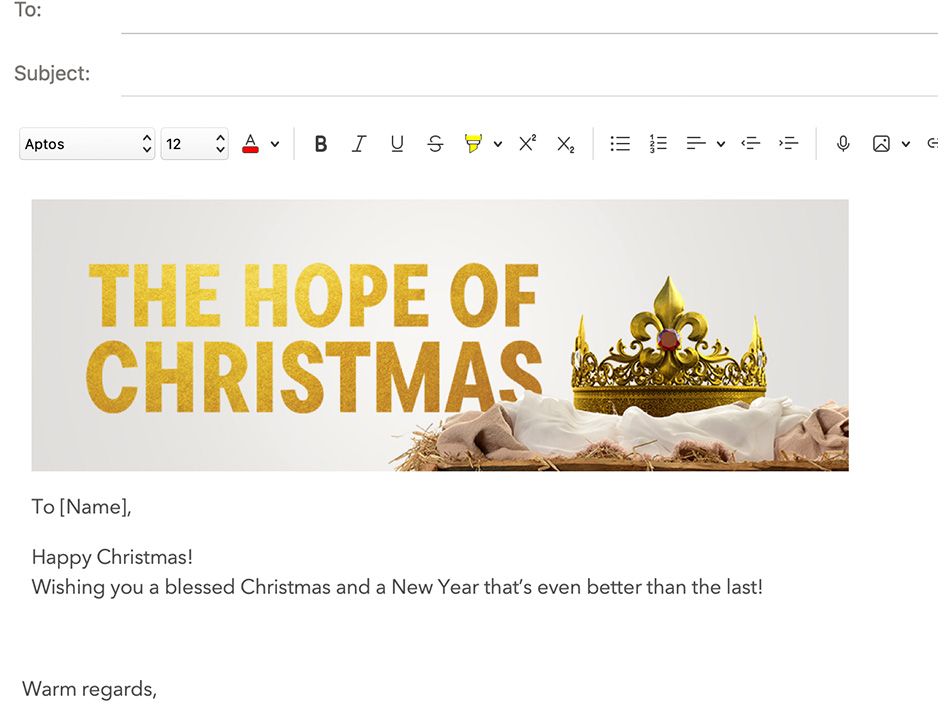Increase paragraph indent
938x708 pixels.
tap(788, 144)
